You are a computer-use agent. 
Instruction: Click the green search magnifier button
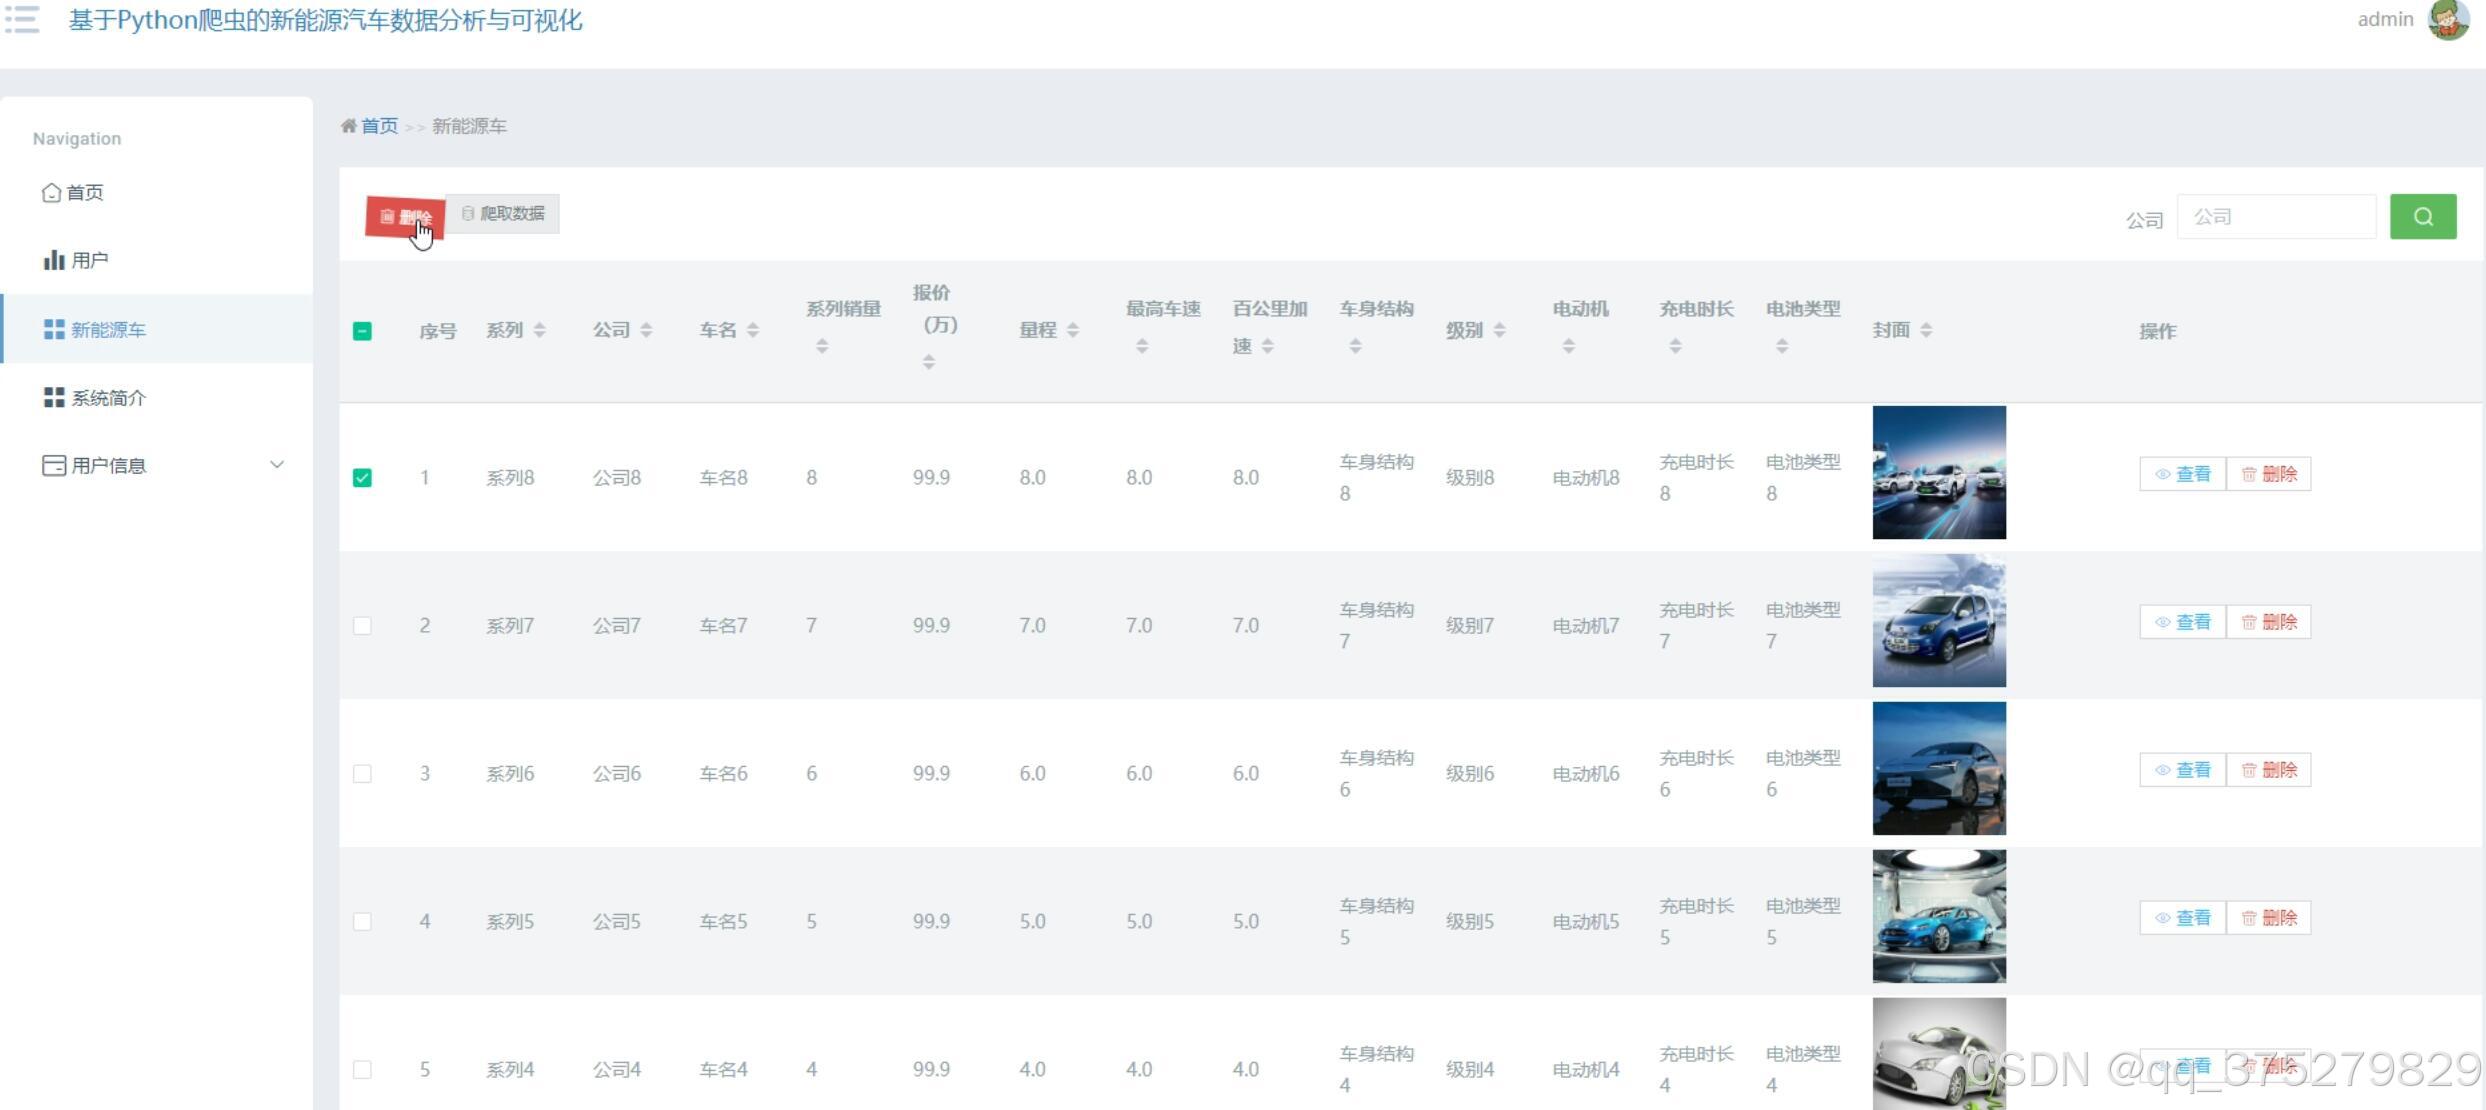tap(2422, 216)
